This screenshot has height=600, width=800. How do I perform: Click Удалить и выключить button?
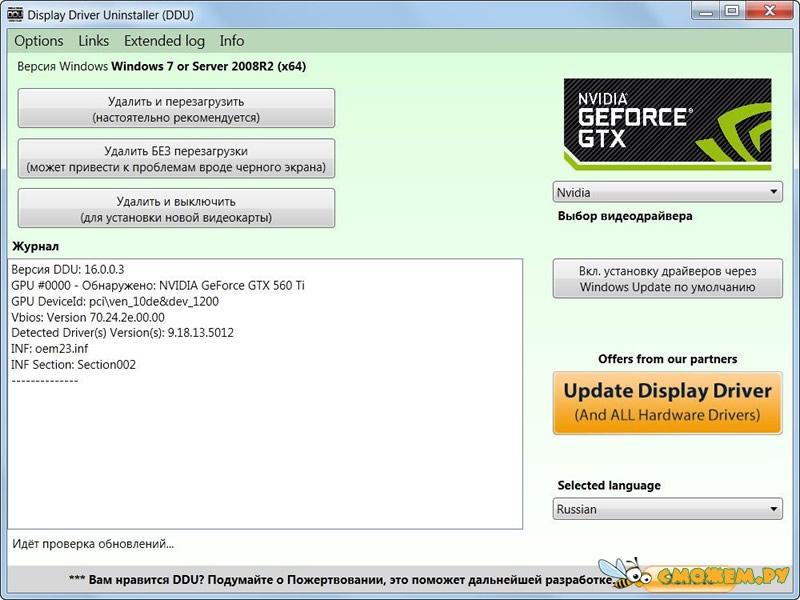click(x=177, y=208)
